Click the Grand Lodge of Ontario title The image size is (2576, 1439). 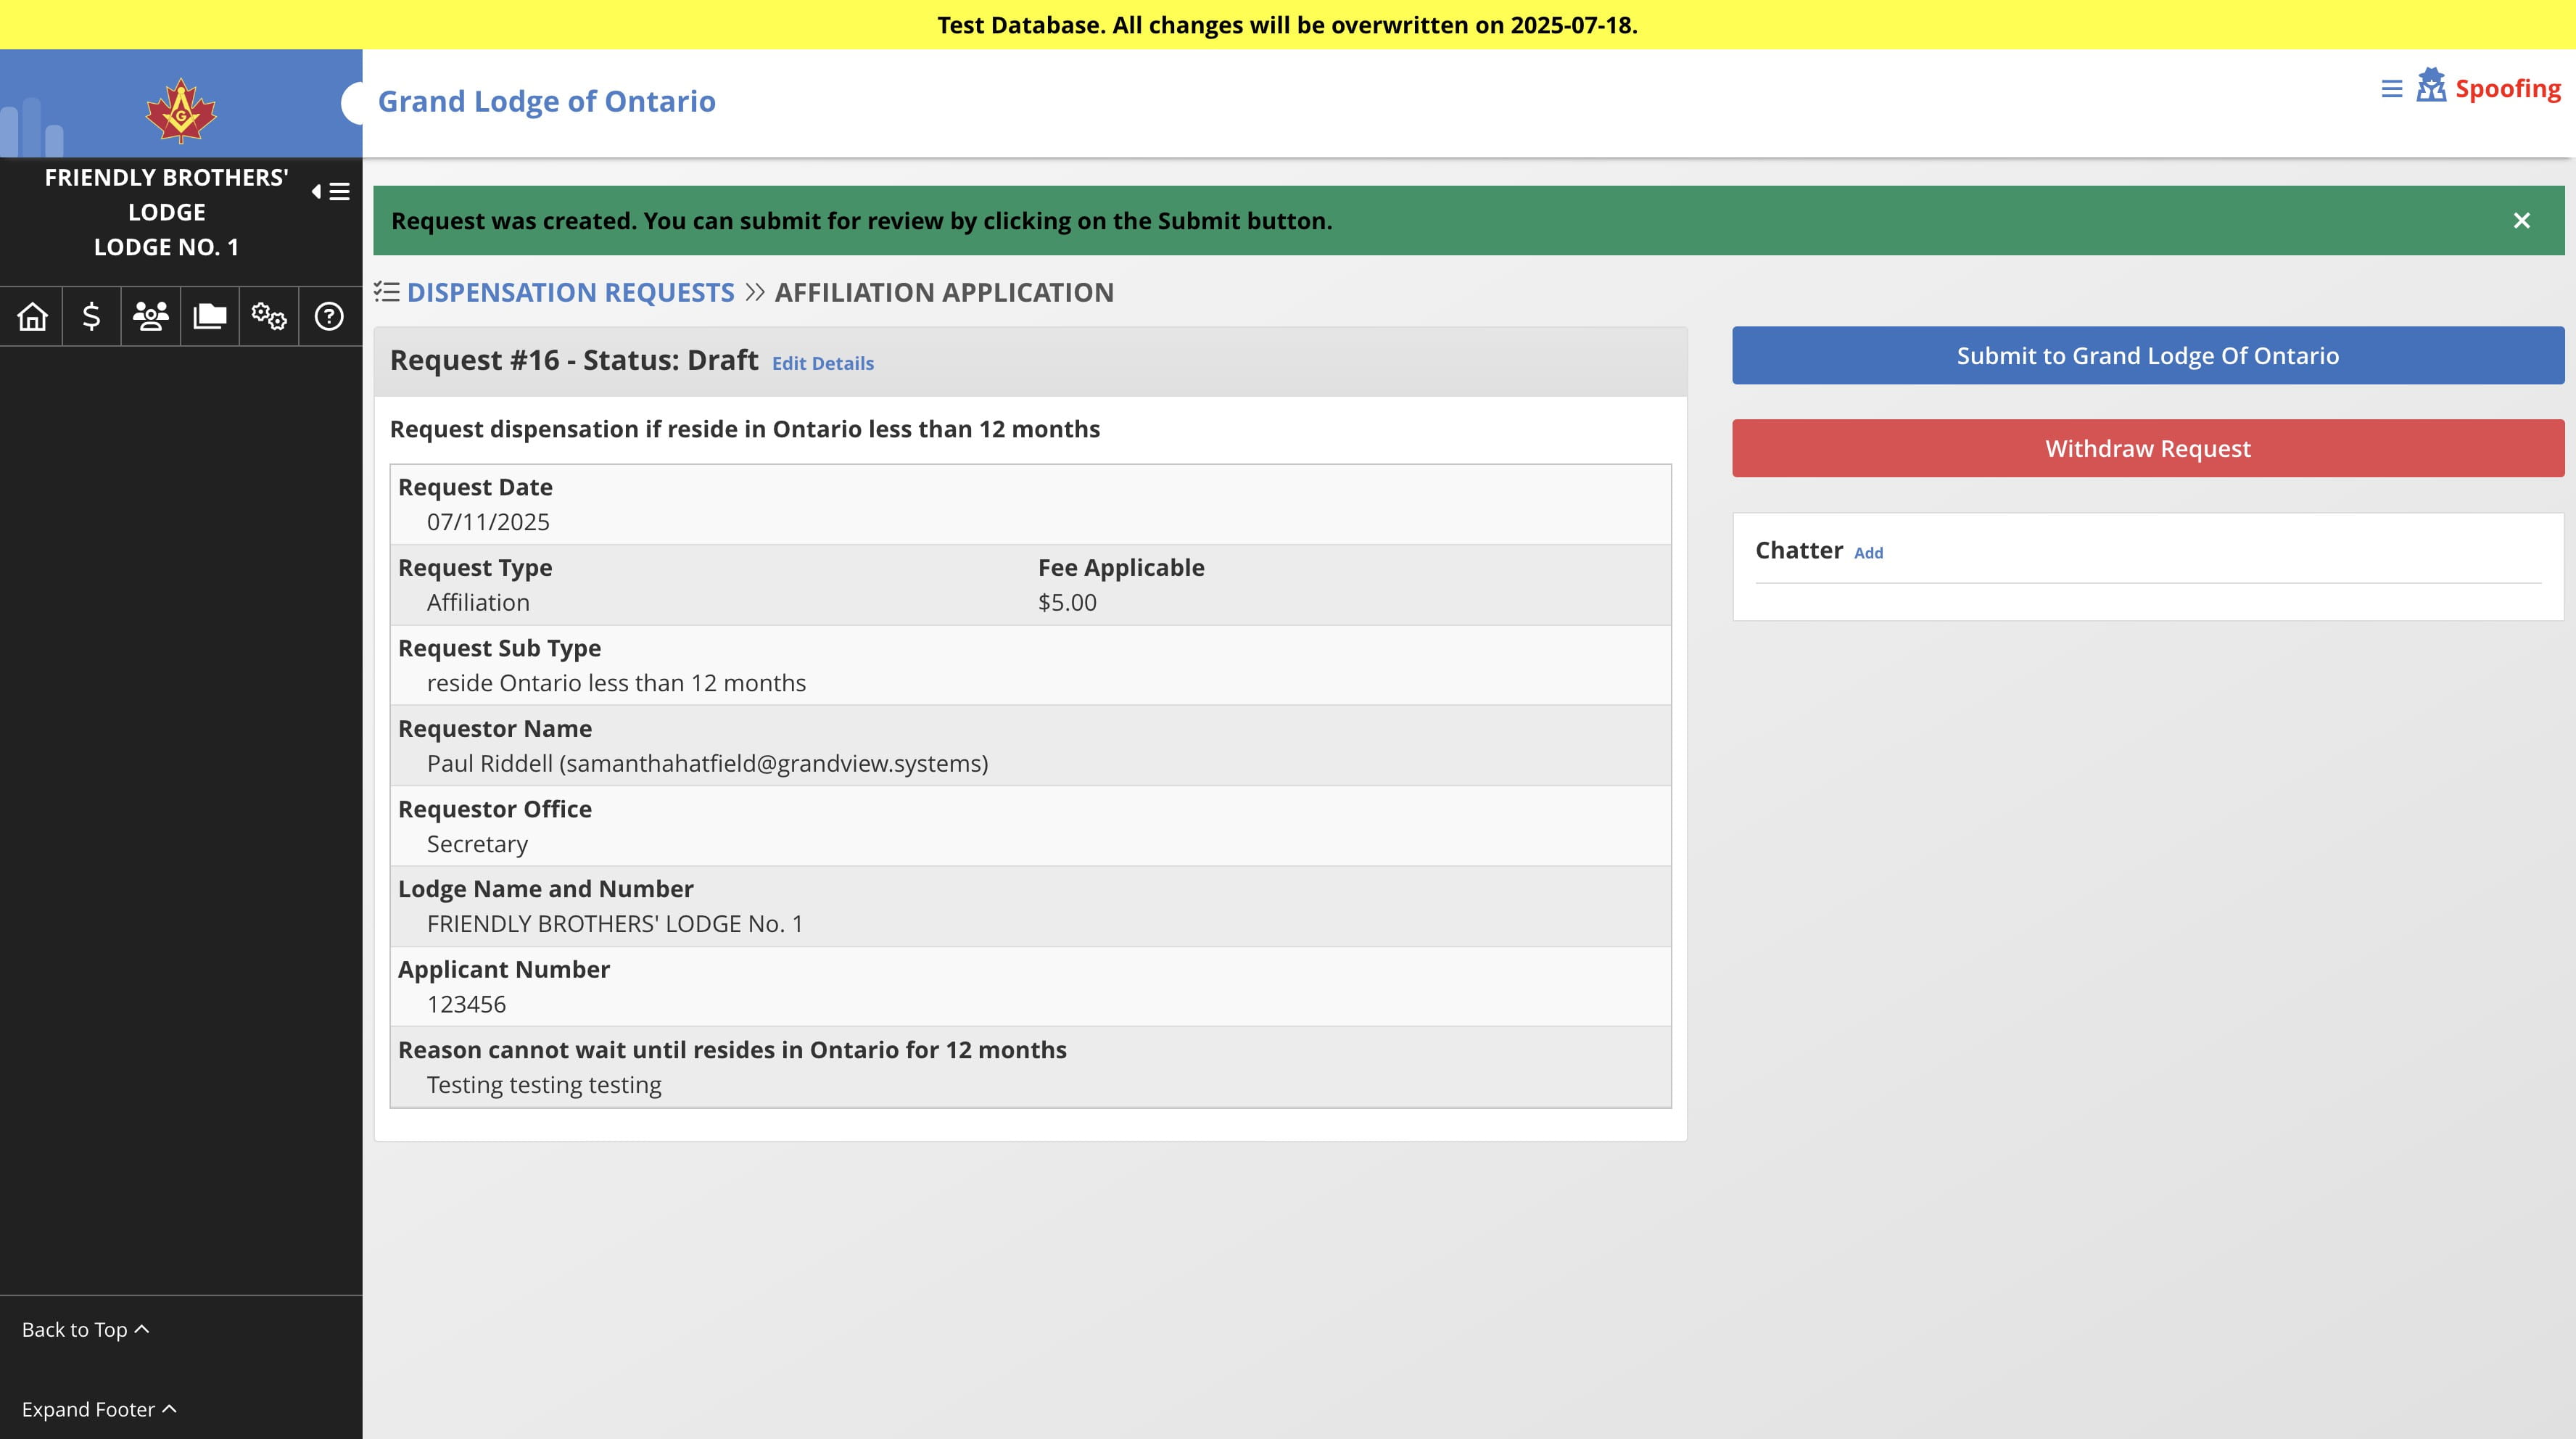(546, 101)
